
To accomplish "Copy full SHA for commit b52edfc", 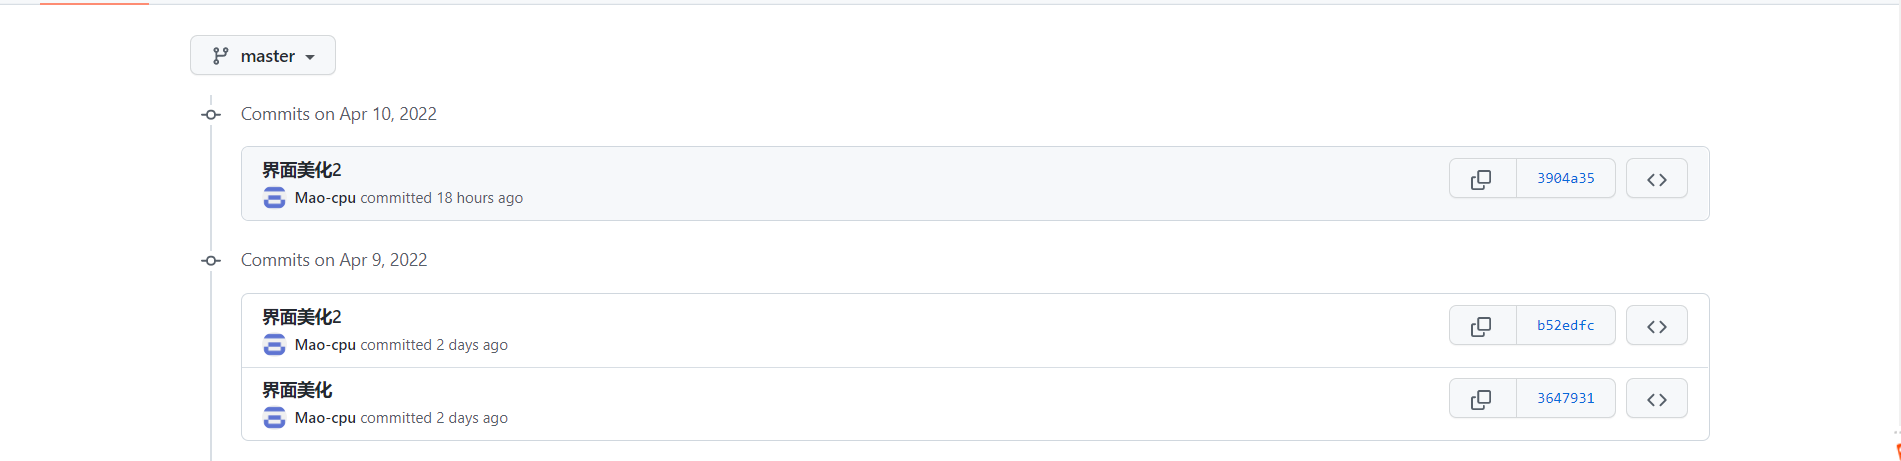I will click(x=1481, y=326).
